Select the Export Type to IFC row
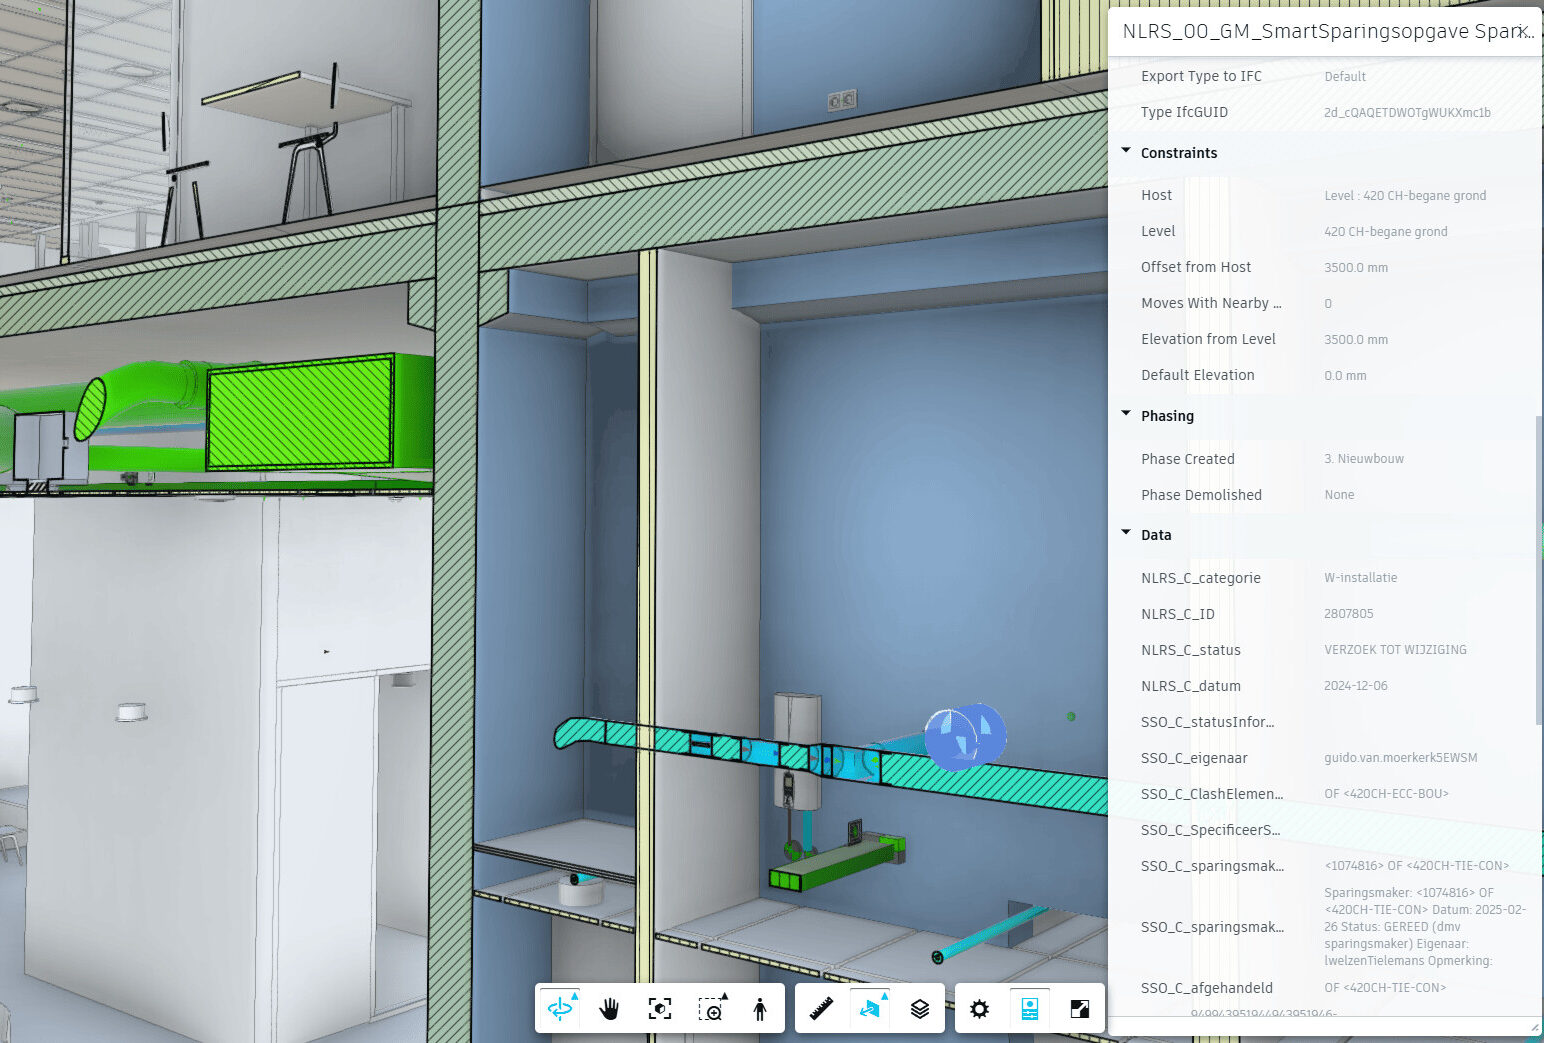 pos(1325,76)
